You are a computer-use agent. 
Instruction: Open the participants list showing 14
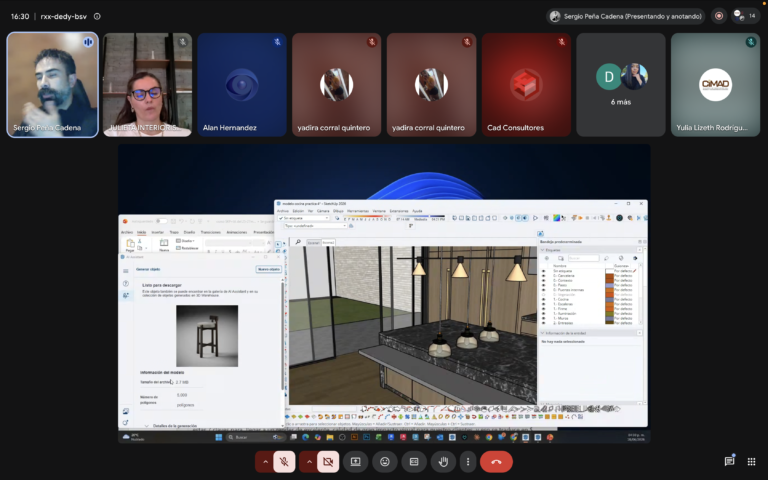coord(746,16)
